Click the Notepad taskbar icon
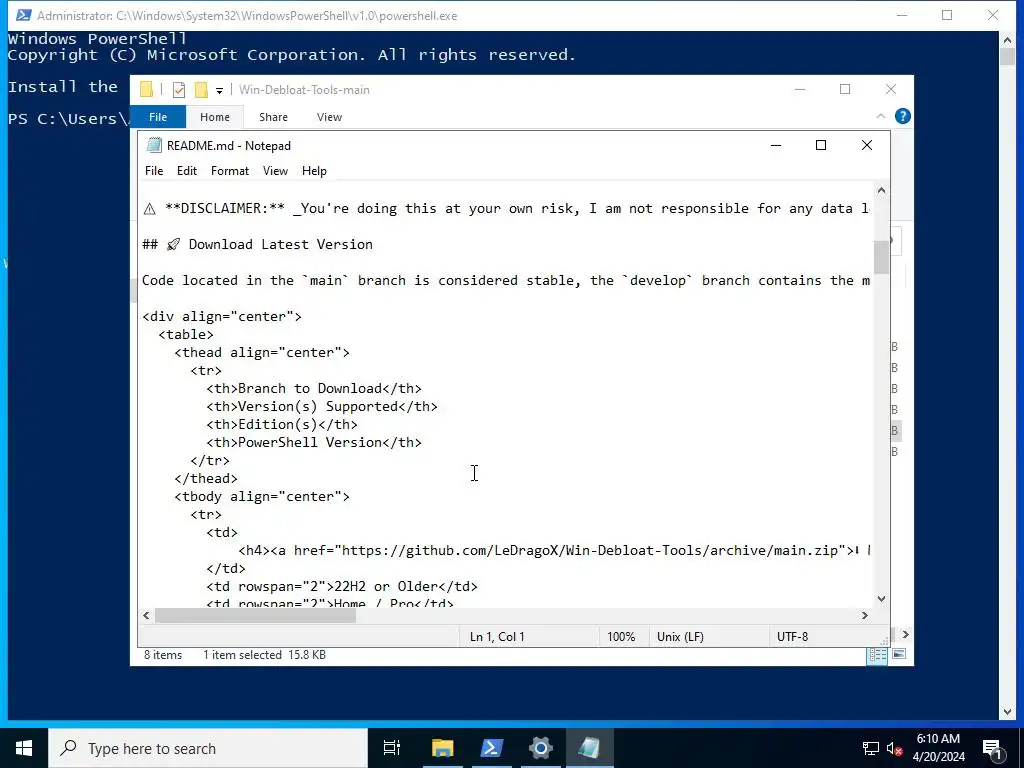 (x=589, y=748)
